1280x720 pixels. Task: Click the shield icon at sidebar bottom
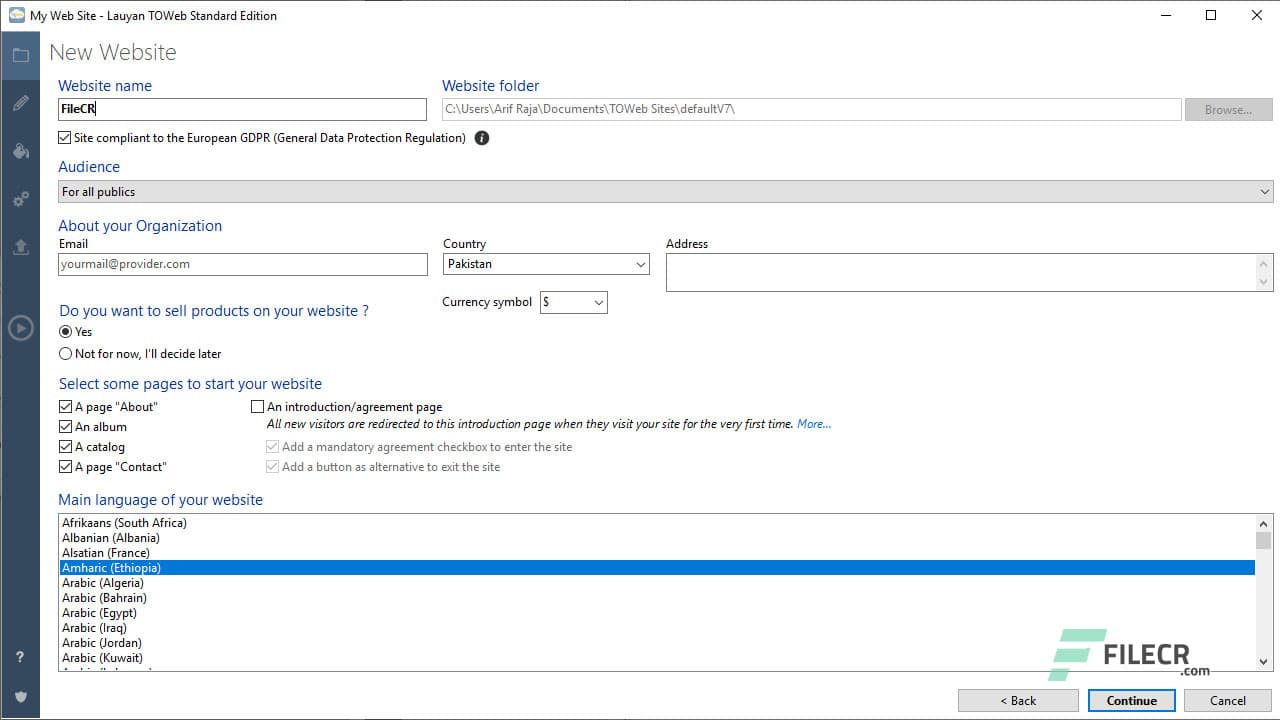[x=20, y=697]
